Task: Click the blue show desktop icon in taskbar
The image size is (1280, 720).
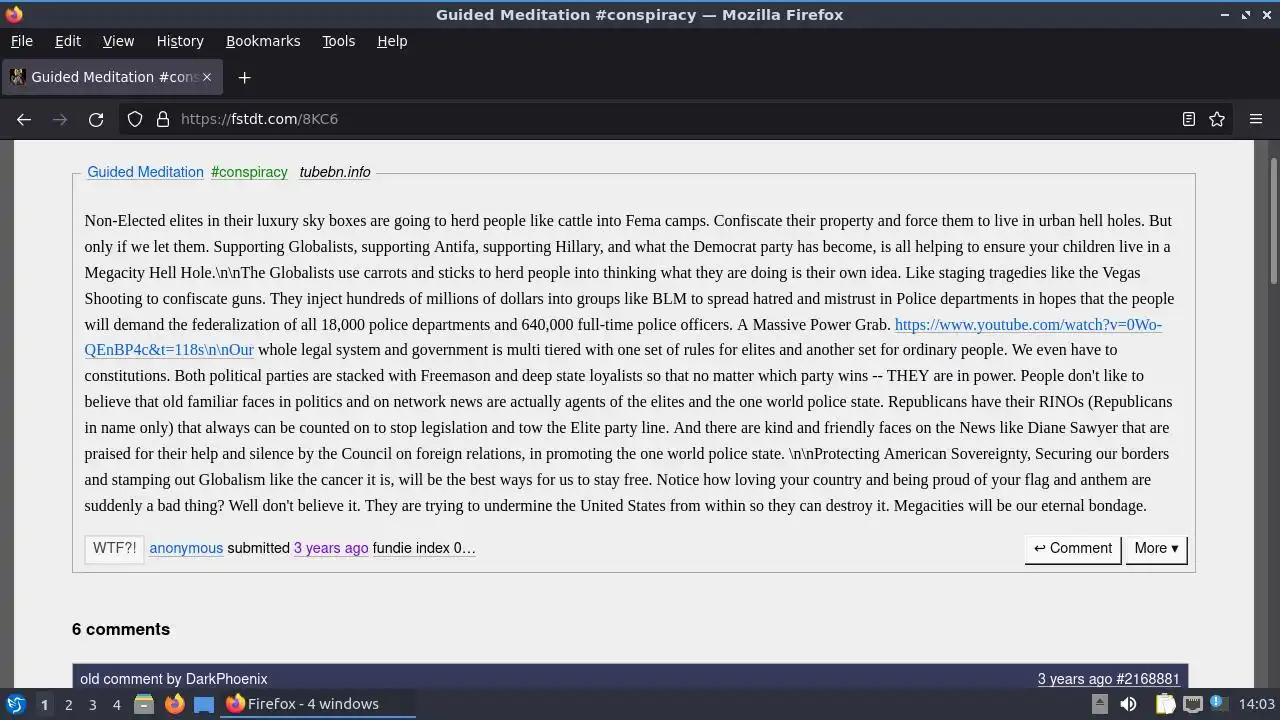Action: click(x=204, y=704)
